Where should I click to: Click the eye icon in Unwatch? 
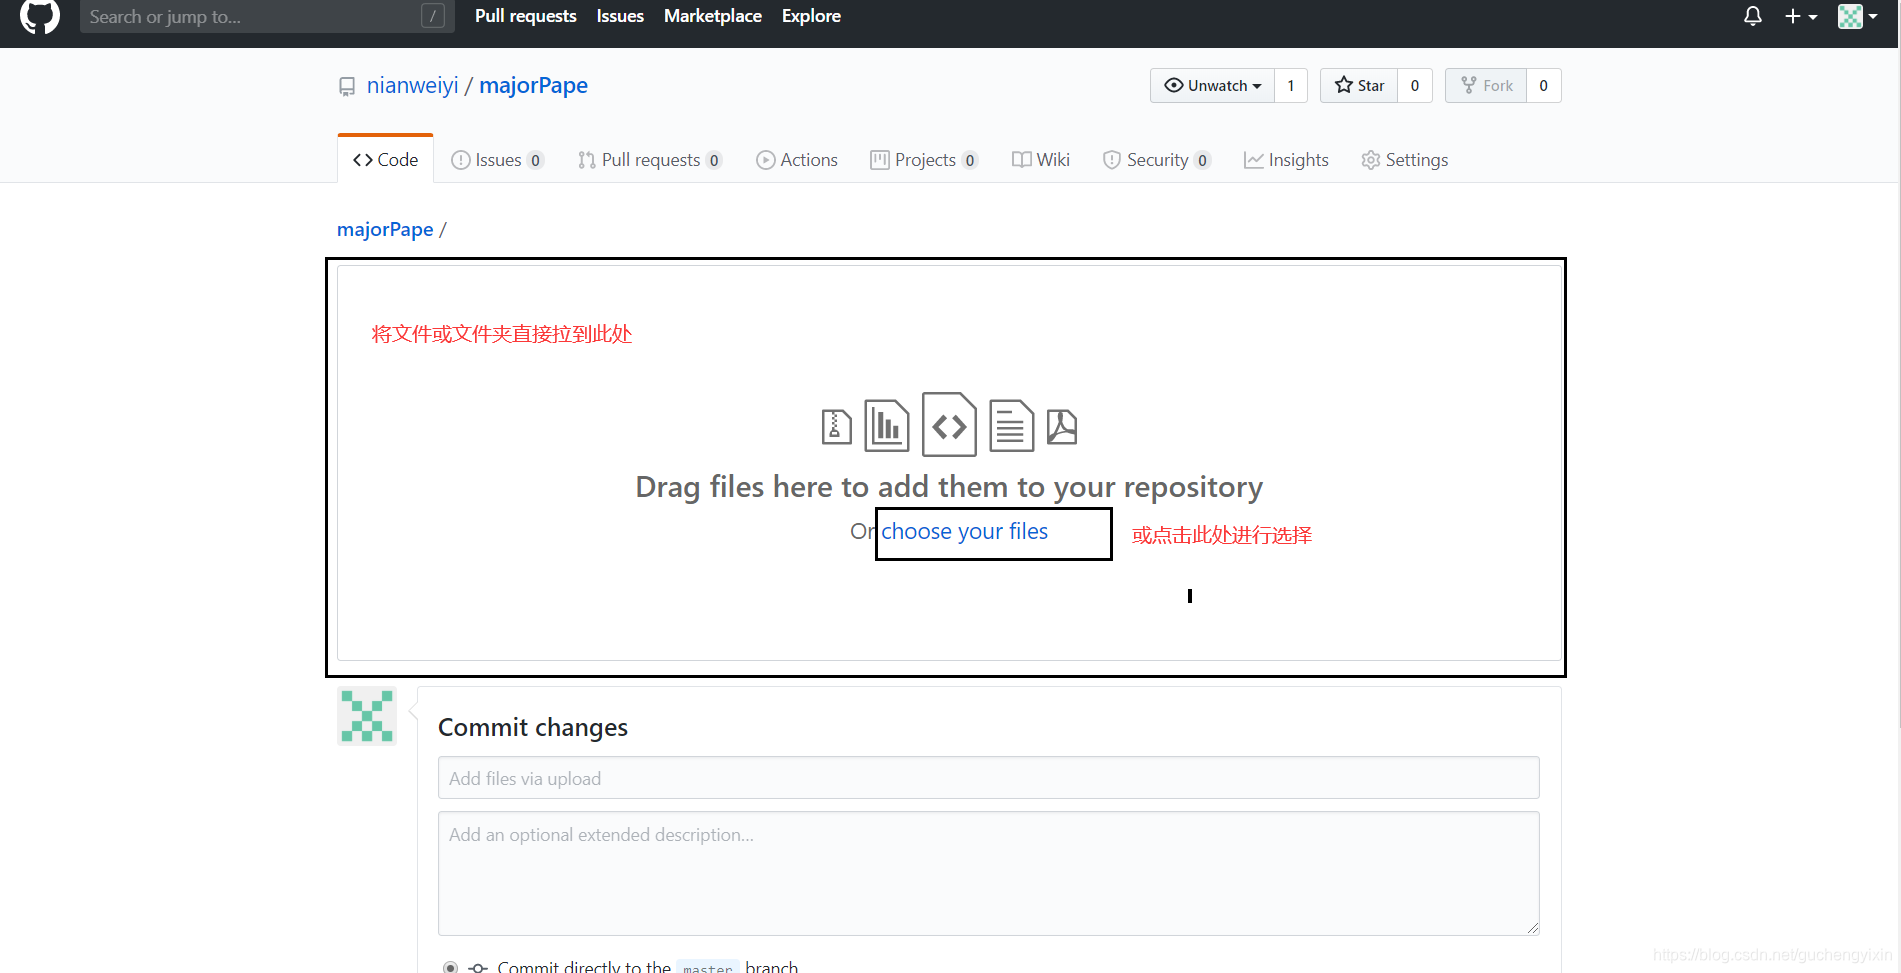[1174, 86]
